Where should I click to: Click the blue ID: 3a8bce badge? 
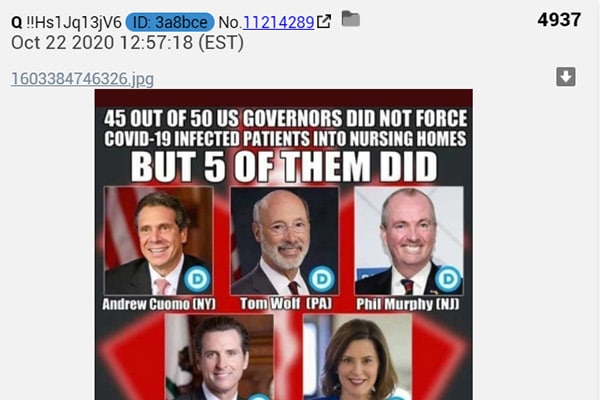[170, 22]
